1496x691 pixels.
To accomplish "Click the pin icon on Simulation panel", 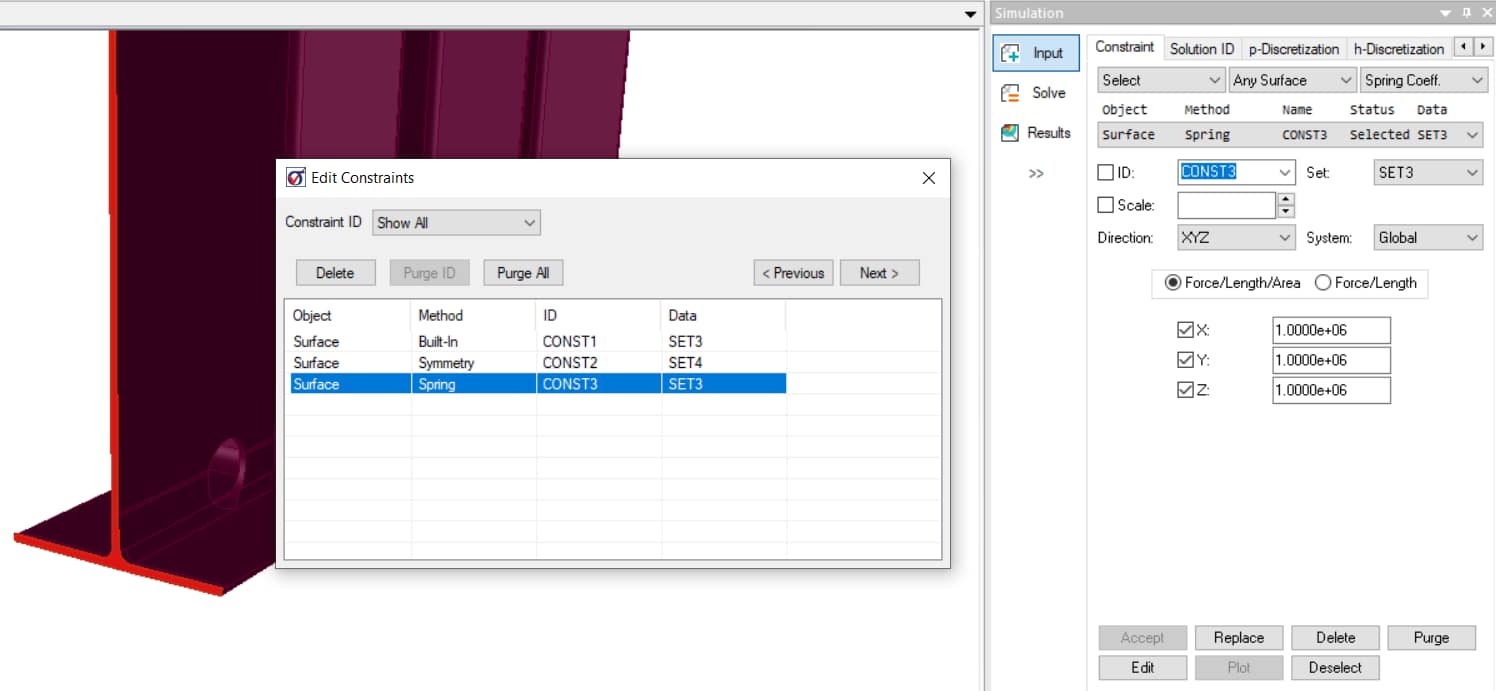I will 1466,13.
